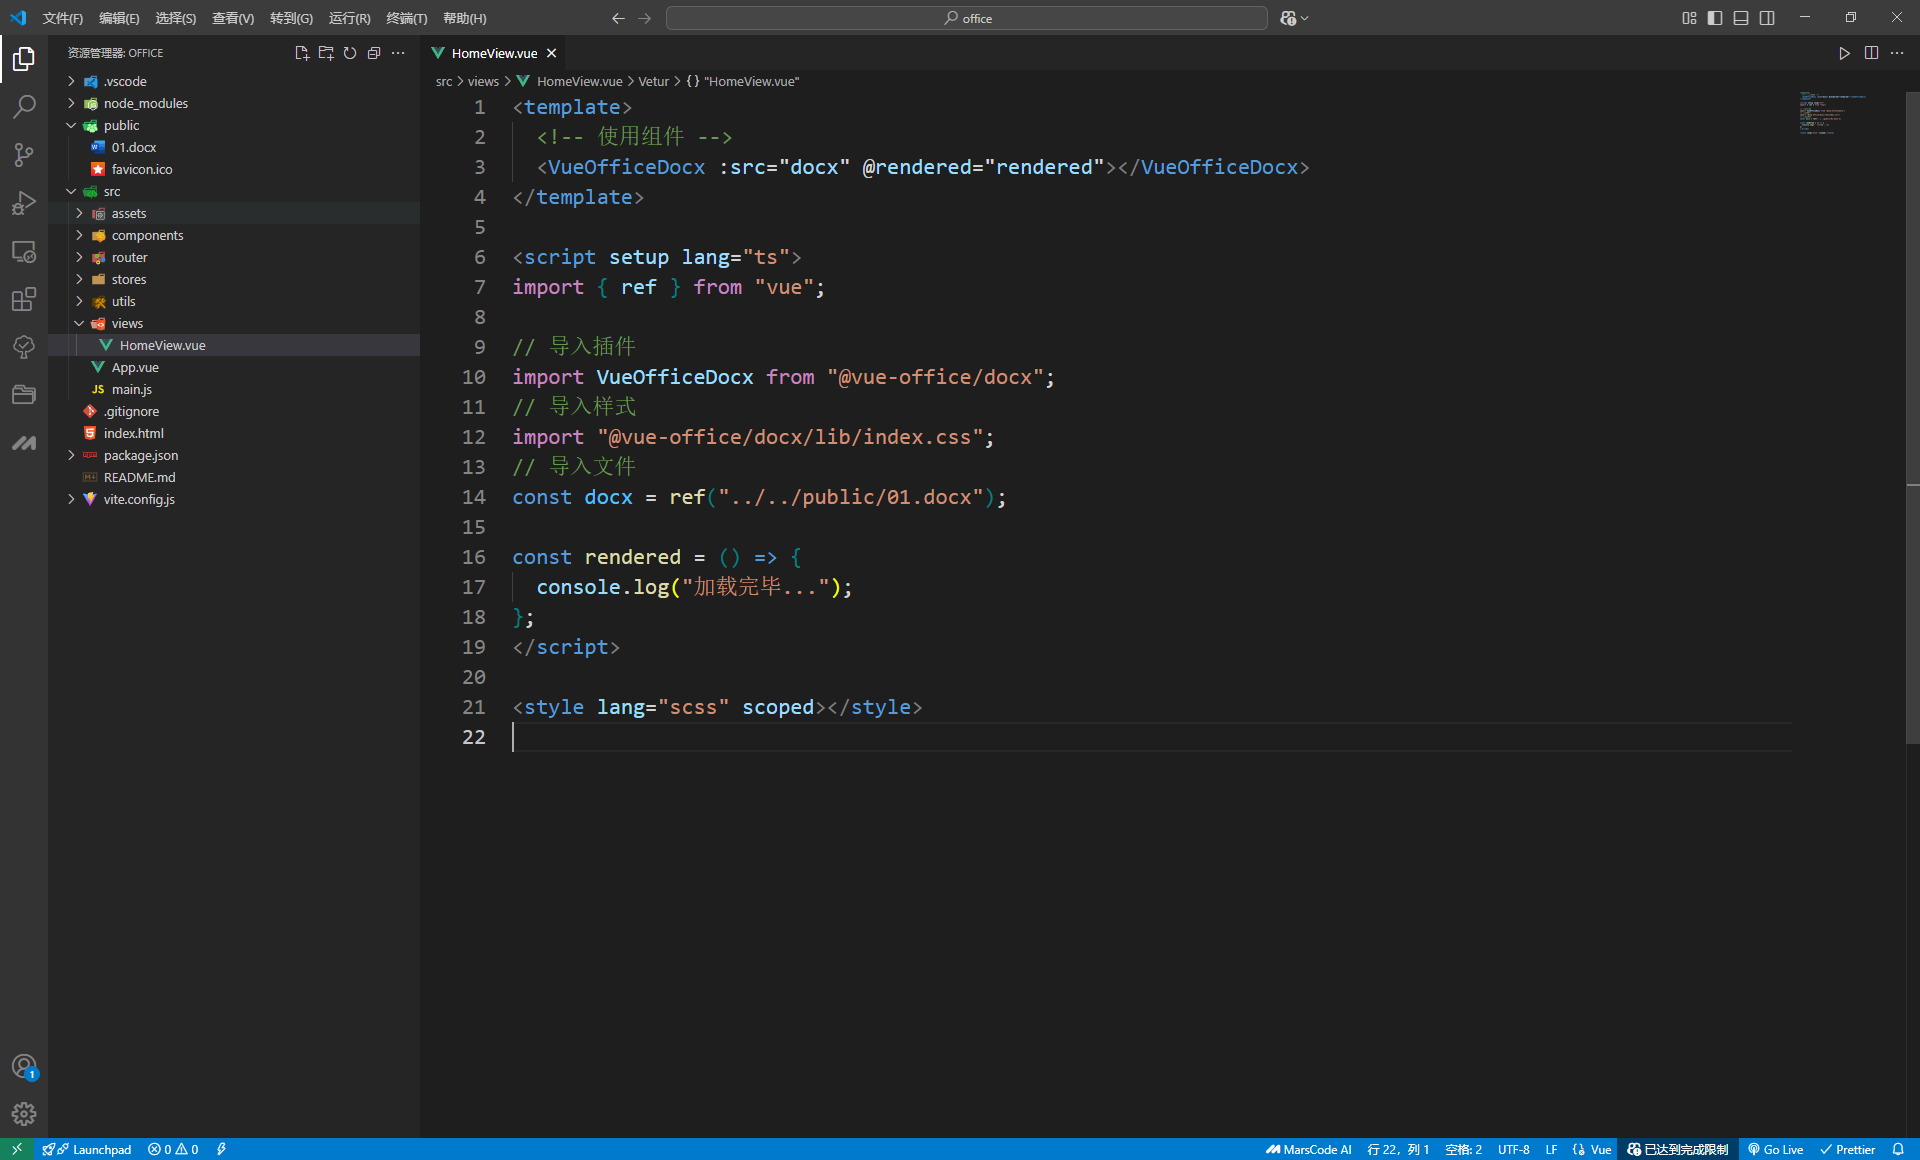Open the notifications bell
The height and width of the screenshot is (1160, 1920).
(x=1898, y=1150)
